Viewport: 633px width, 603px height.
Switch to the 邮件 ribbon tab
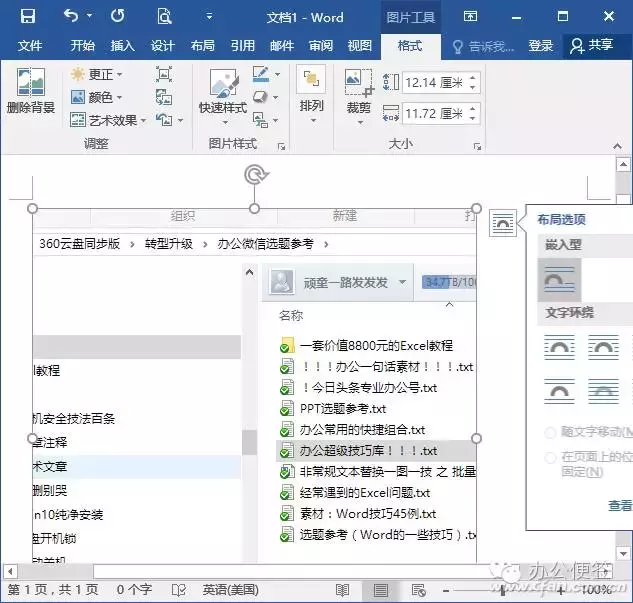[282, 46]
